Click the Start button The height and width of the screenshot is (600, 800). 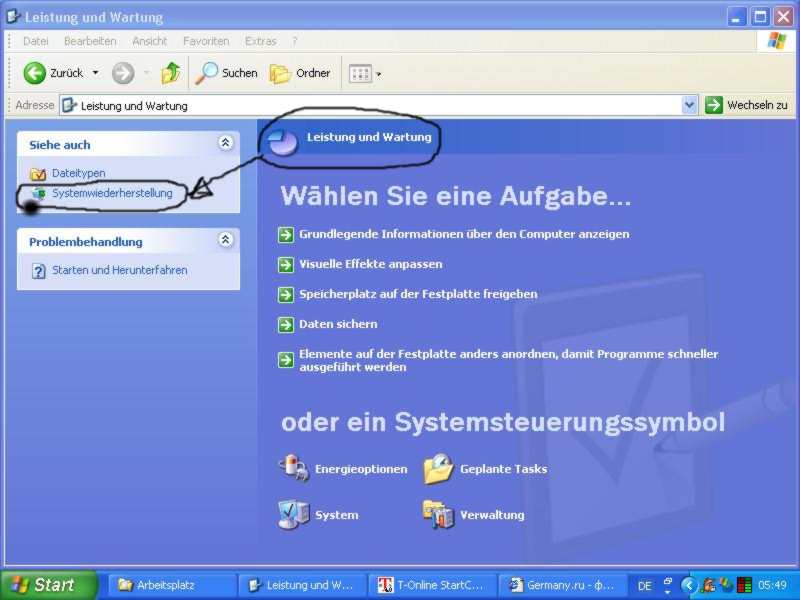coord(47,585)
